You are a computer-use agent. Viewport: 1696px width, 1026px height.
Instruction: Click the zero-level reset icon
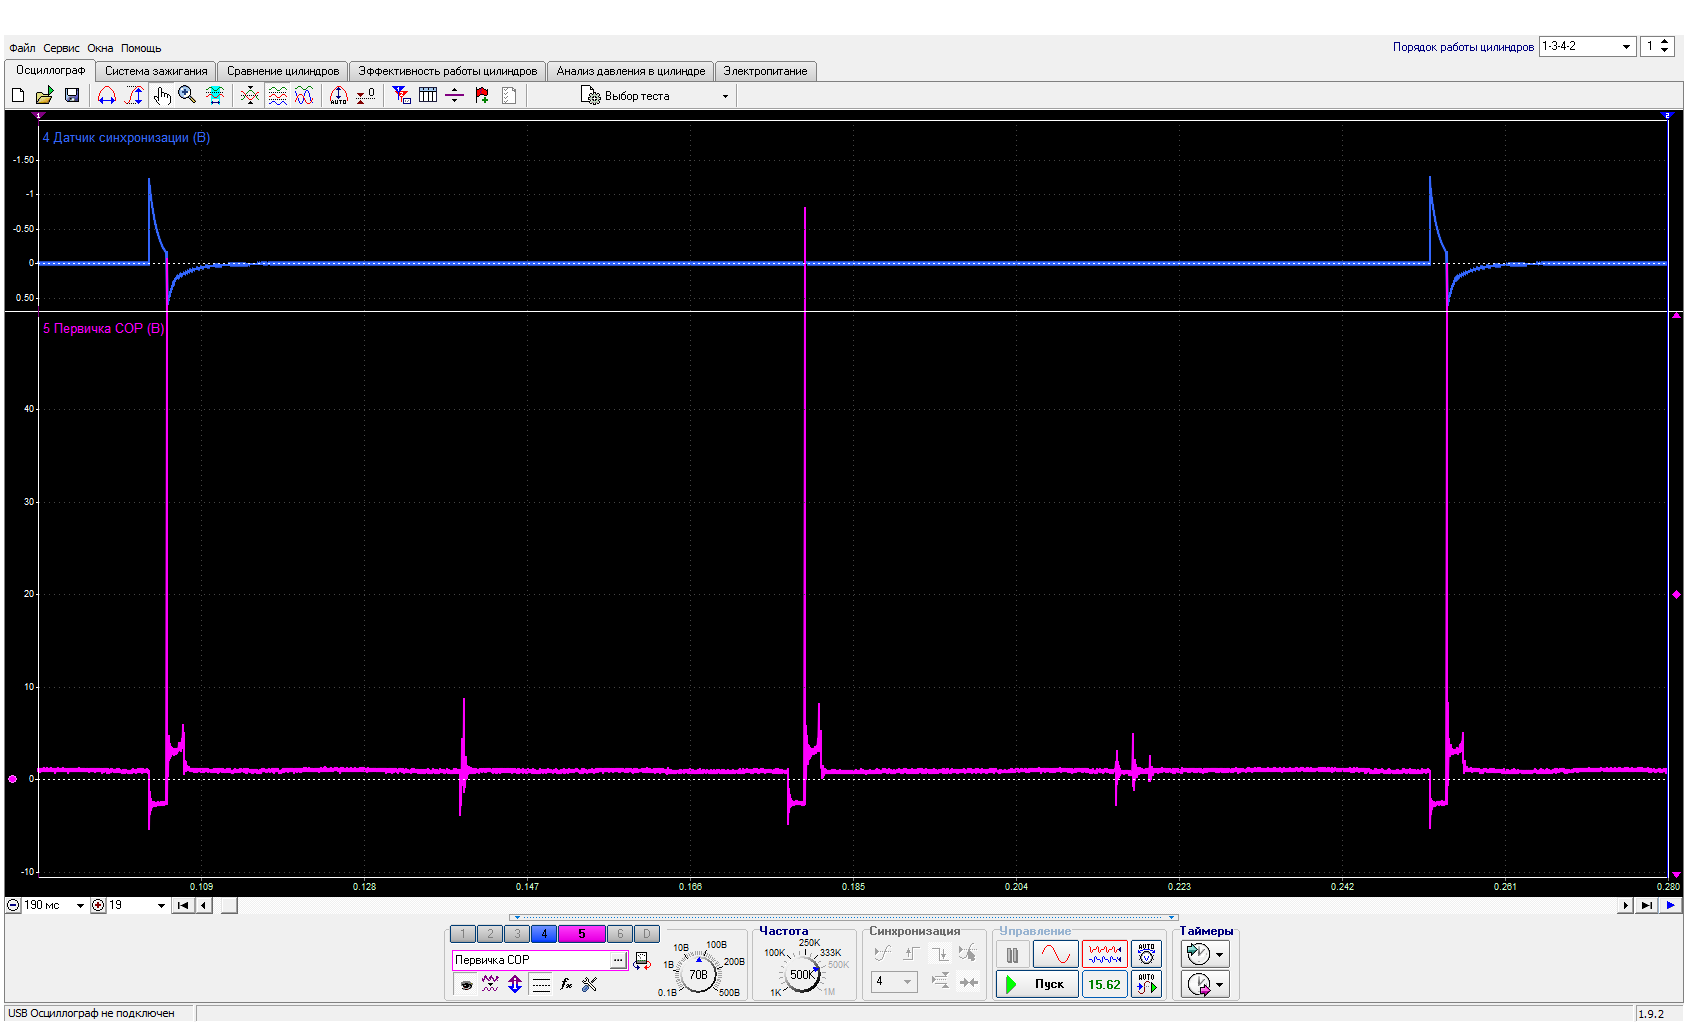point(366,95)
